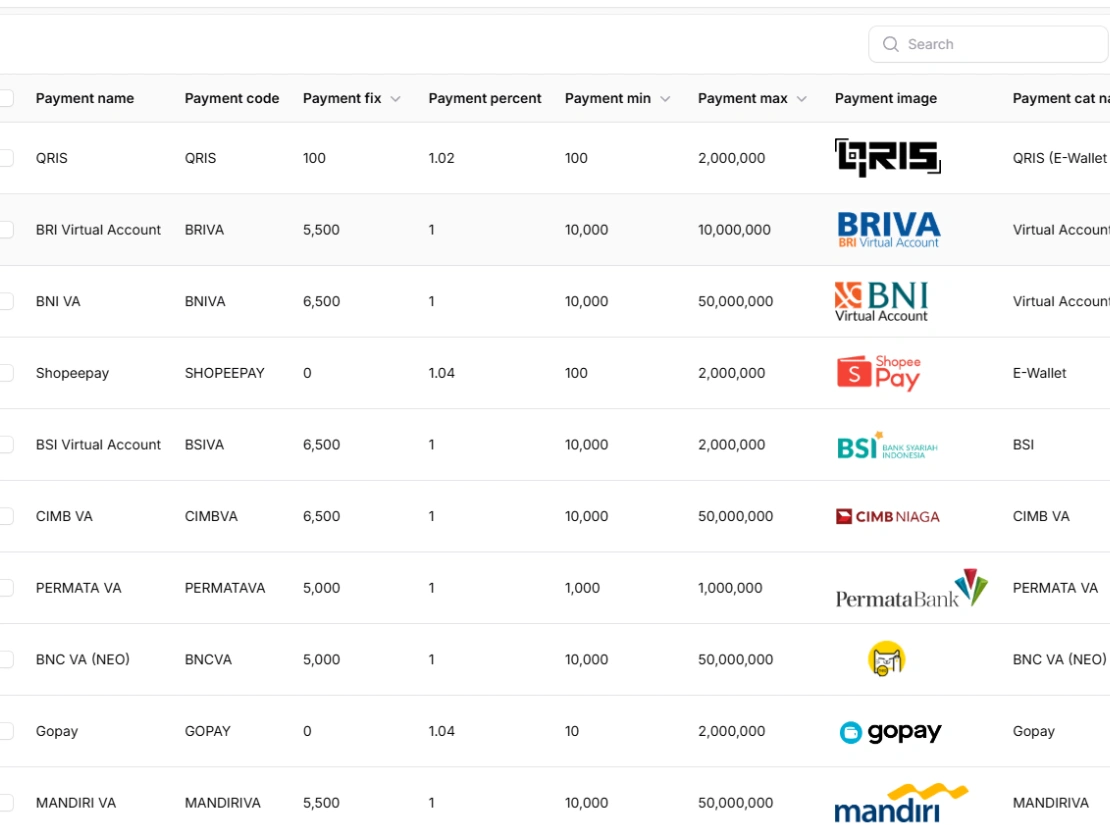
Task: Check the QRIS row checkbox
Action: click(6, 158)
